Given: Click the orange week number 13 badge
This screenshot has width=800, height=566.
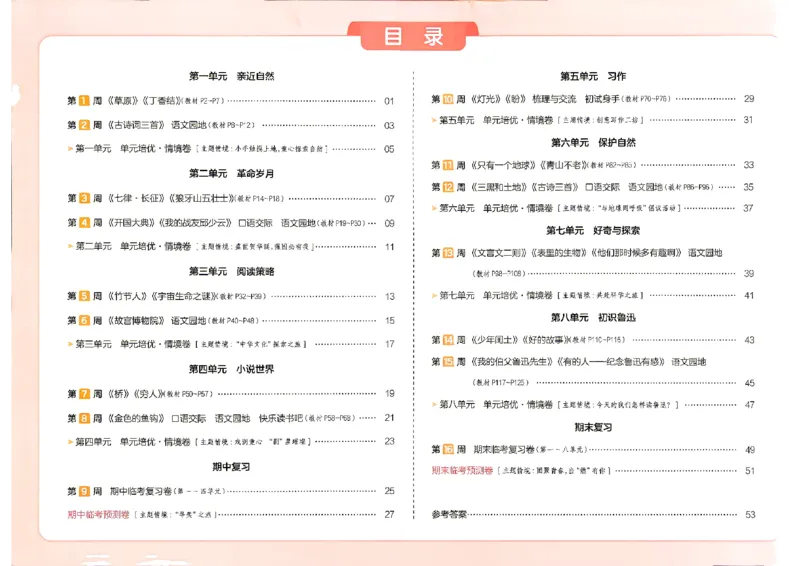Looking at the screenshot, I should [x=448, y=253].
